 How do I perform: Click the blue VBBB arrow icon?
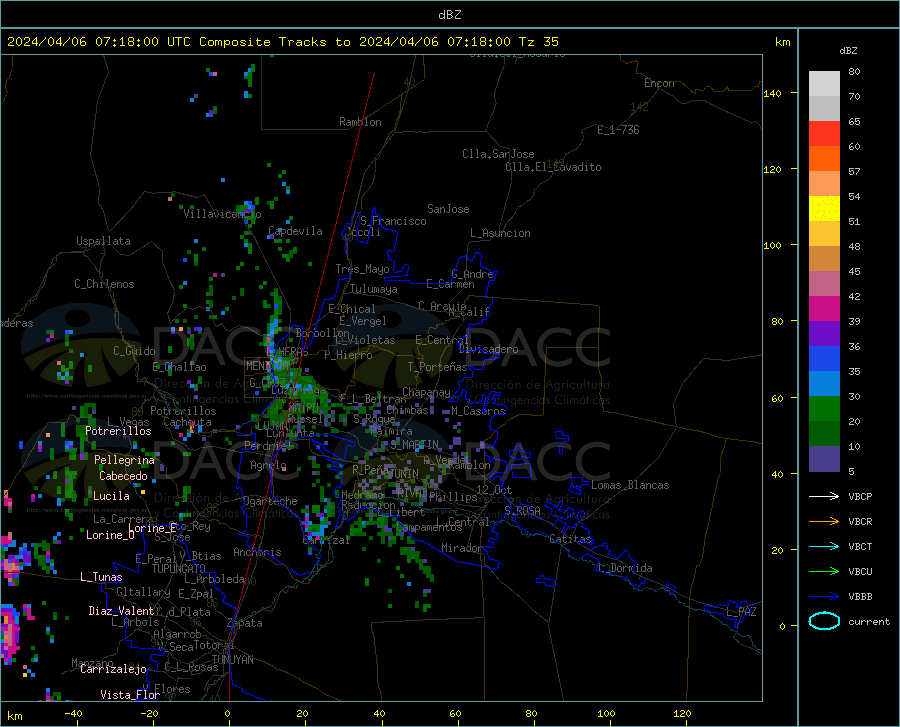(824, 596)
